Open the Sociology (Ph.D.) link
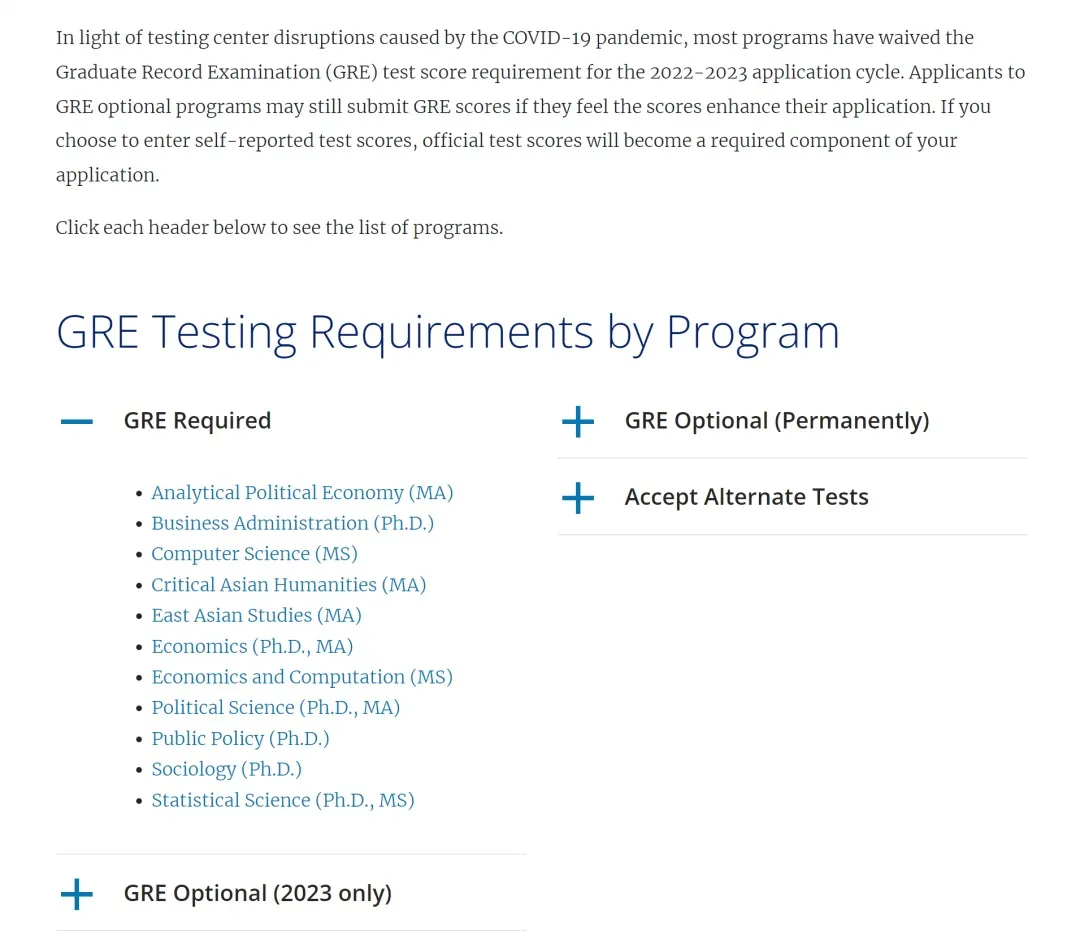1080x935 pixels. (226, 769)
